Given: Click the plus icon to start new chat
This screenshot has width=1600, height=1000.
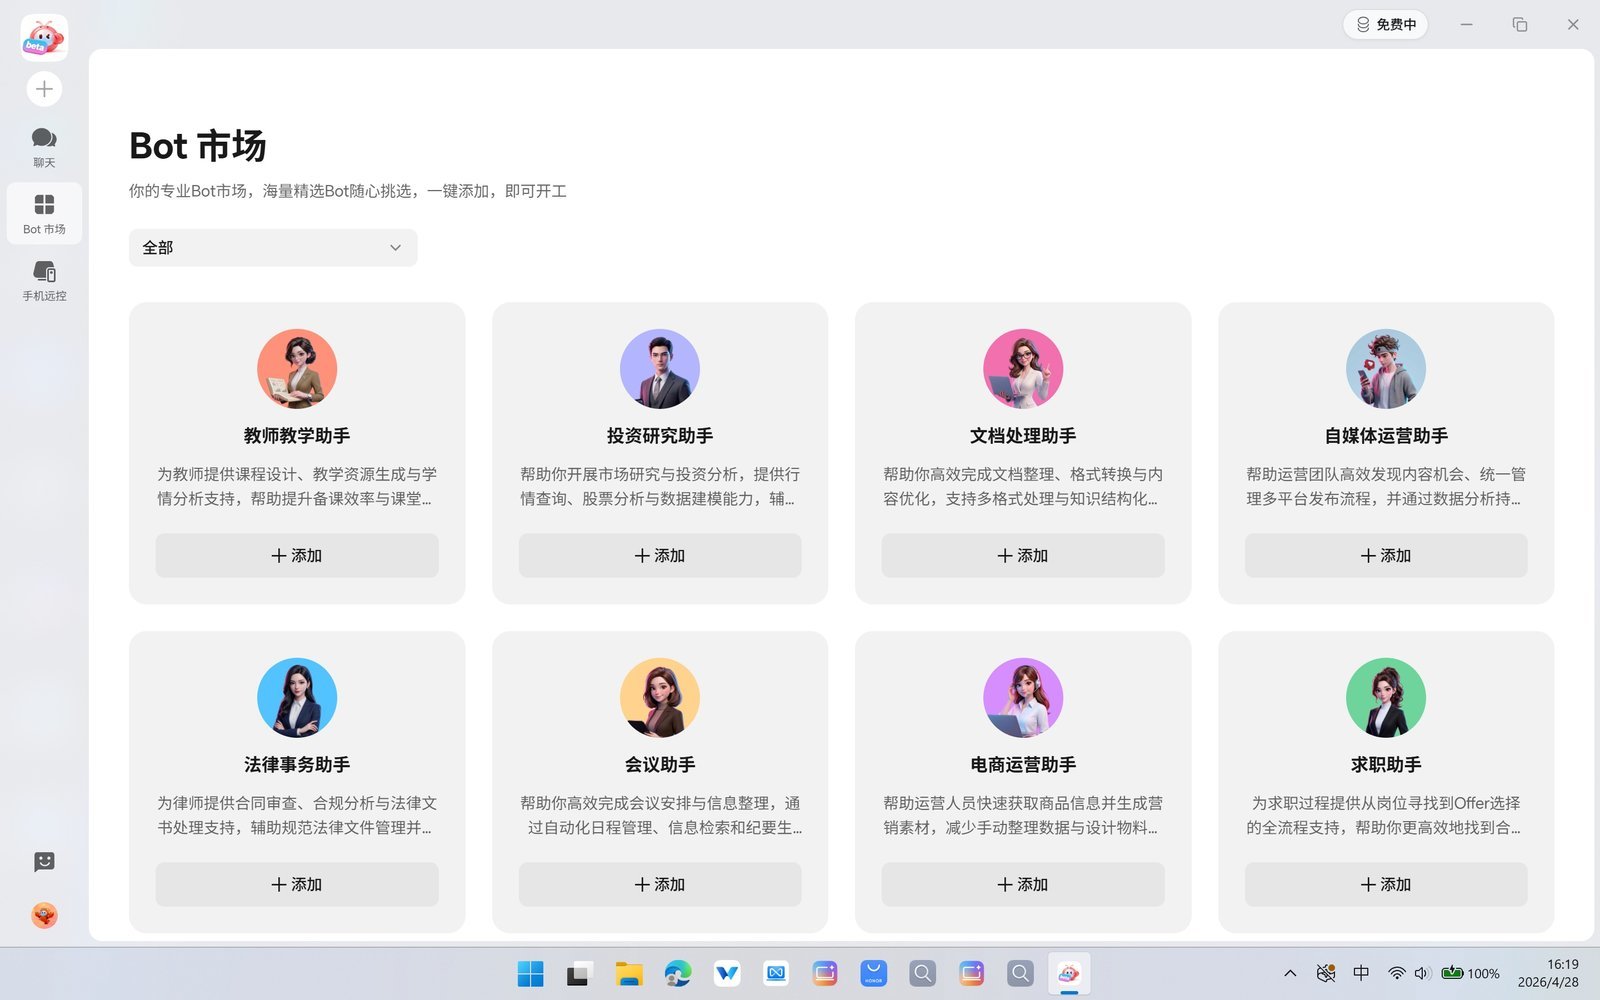Looking at the screenshot, I should coord(44,89).
